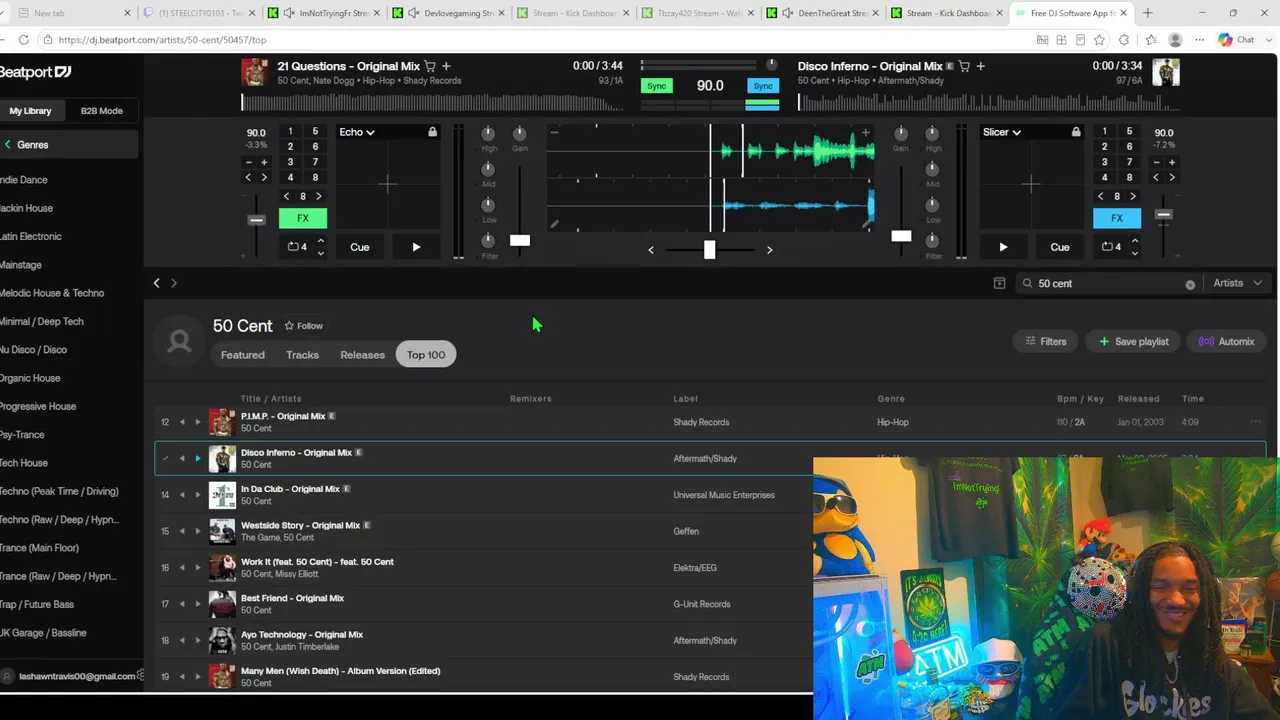The height and width of the screenshot is (720, 1280).
Task: Decrease left deck loop size with down chevron
Action: (x=321, y=253)
